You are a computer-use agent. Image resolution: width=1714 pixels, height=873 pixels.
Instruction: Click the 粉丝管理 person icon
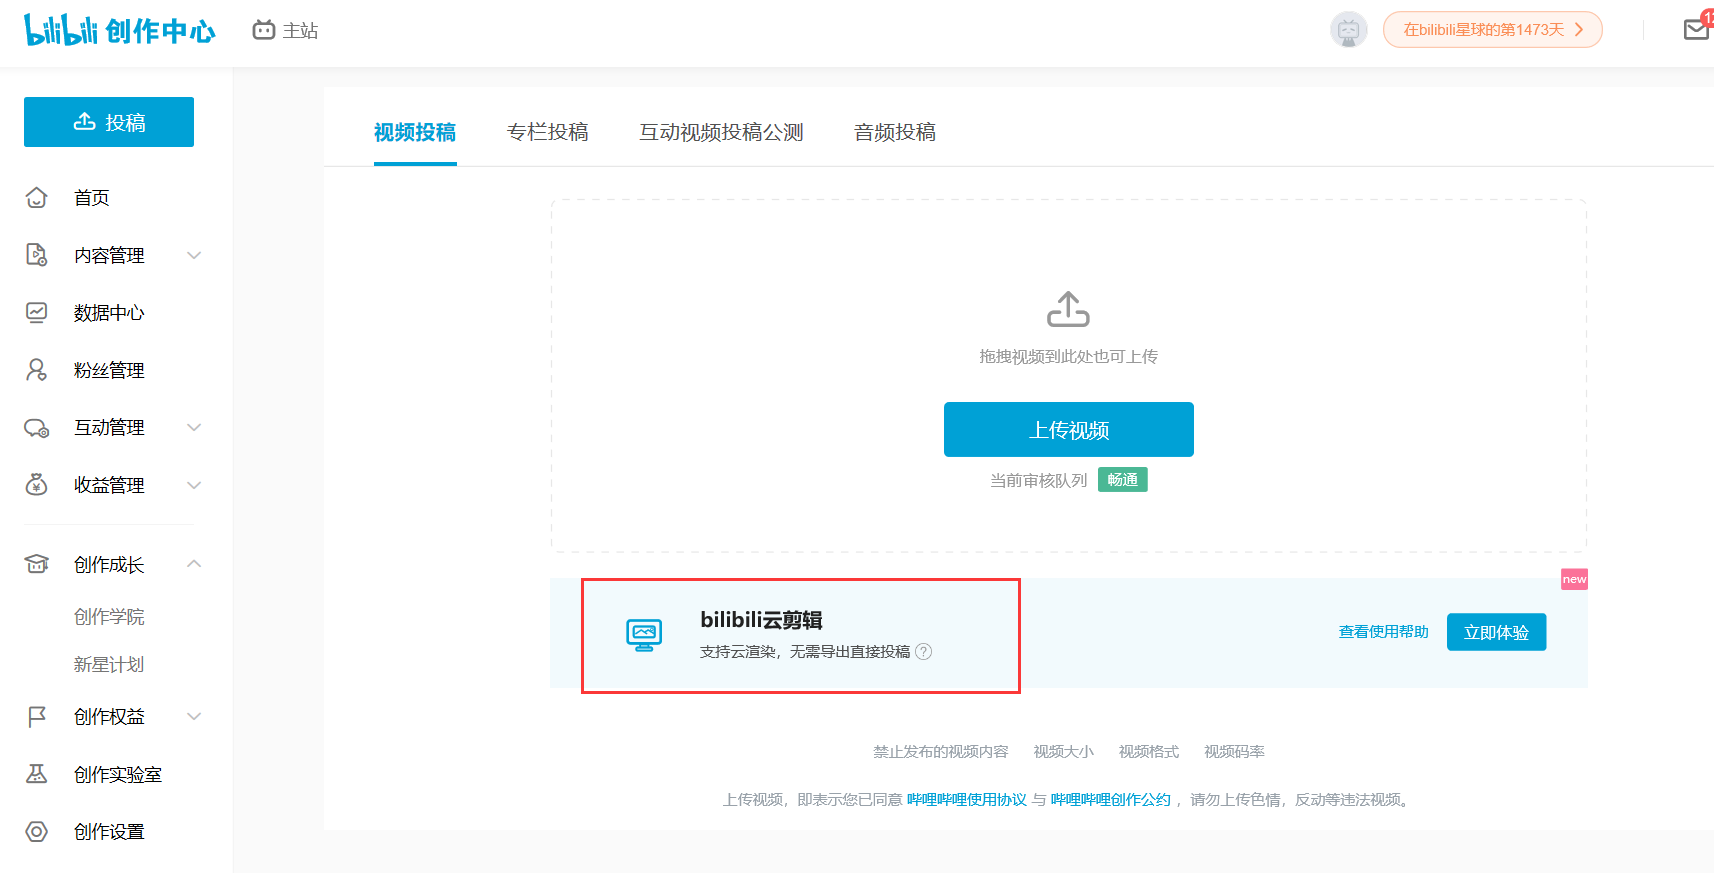(37, 370)
